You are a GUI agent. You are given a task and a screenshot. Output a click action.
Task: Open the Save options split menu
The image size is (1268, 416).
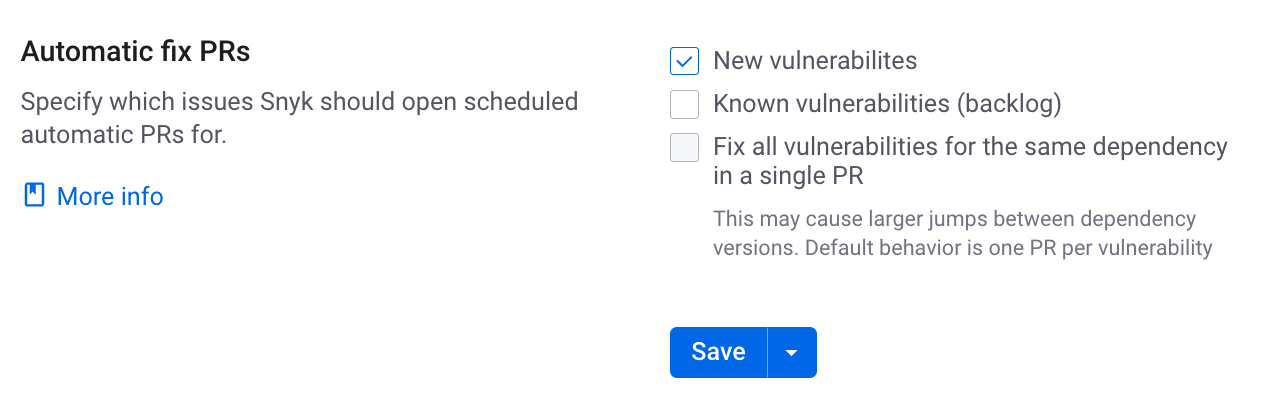(792, 352)
